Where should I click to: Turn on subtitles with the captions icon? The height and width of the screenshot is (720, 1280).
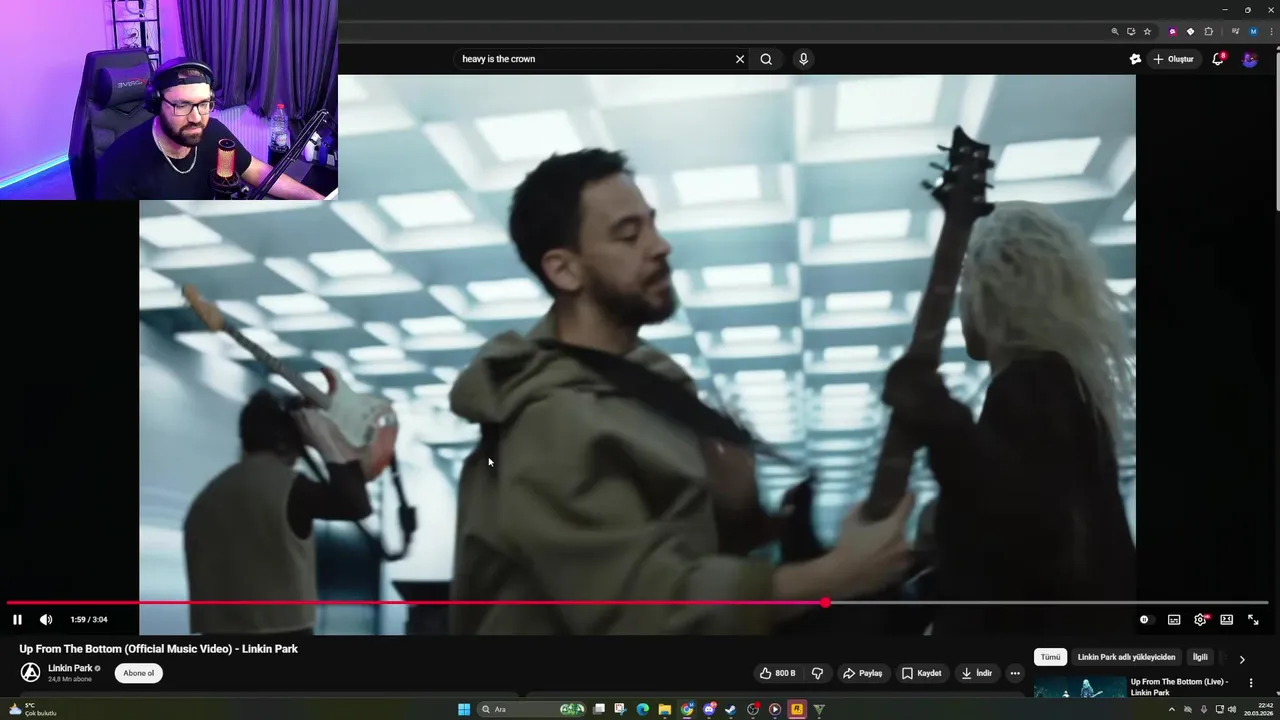(x=1174, y=620)
